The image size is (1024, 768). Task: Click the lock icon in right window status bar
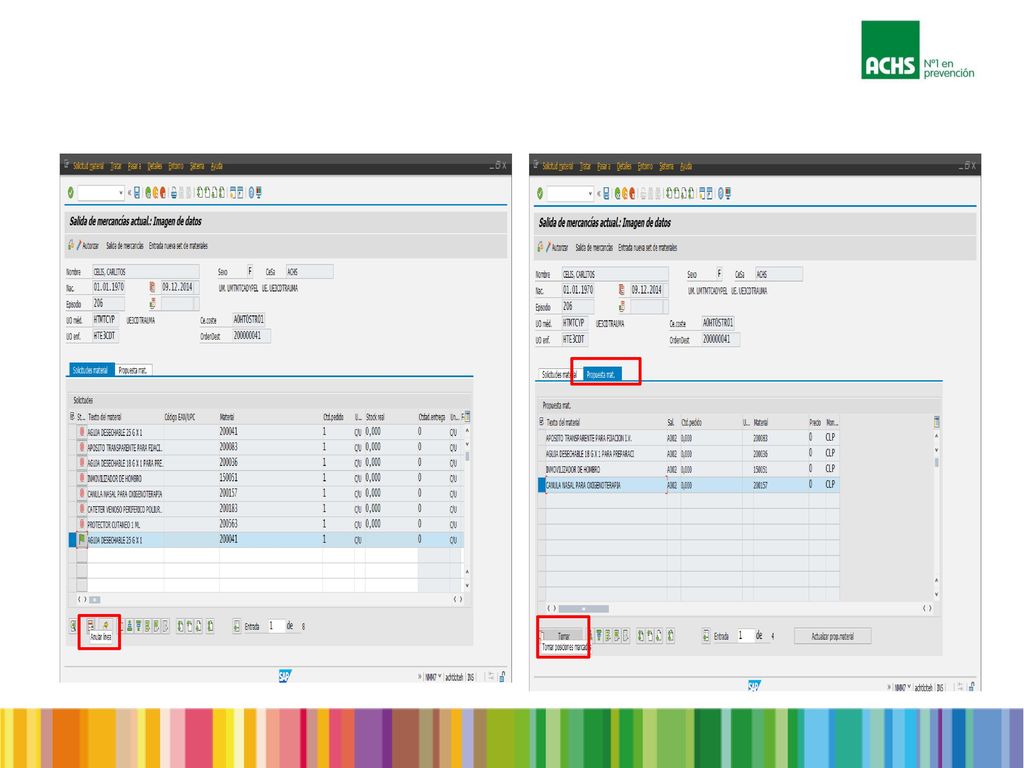pos(972,687)
